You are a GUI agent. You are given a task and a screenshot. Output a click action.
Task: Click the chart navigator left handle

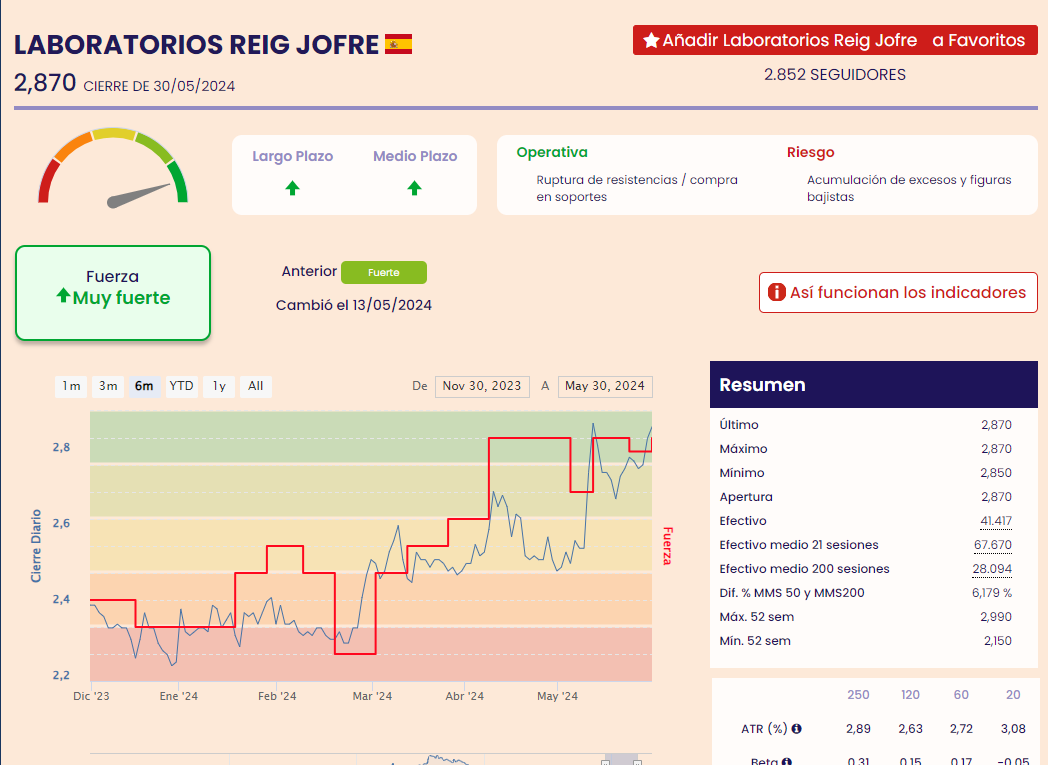pos(606,762)
